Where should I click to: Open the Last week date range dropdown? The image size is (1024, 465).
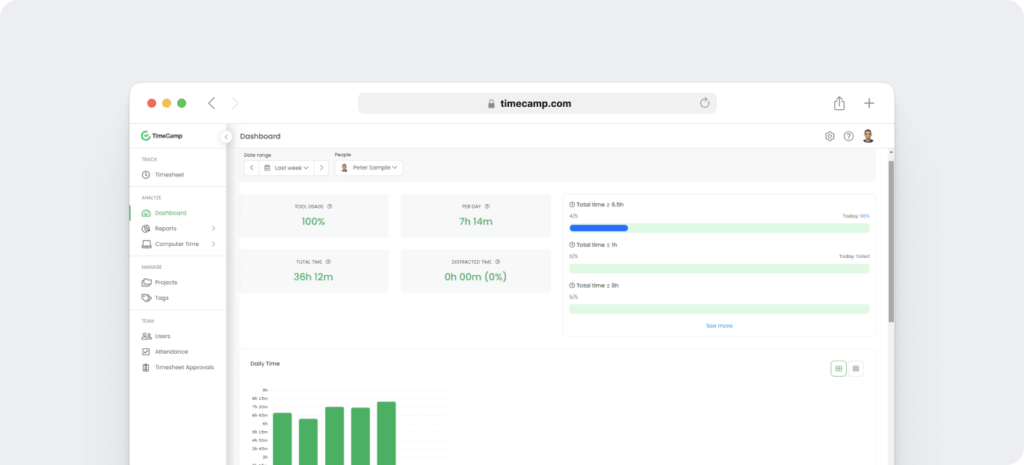click(286, 168)
